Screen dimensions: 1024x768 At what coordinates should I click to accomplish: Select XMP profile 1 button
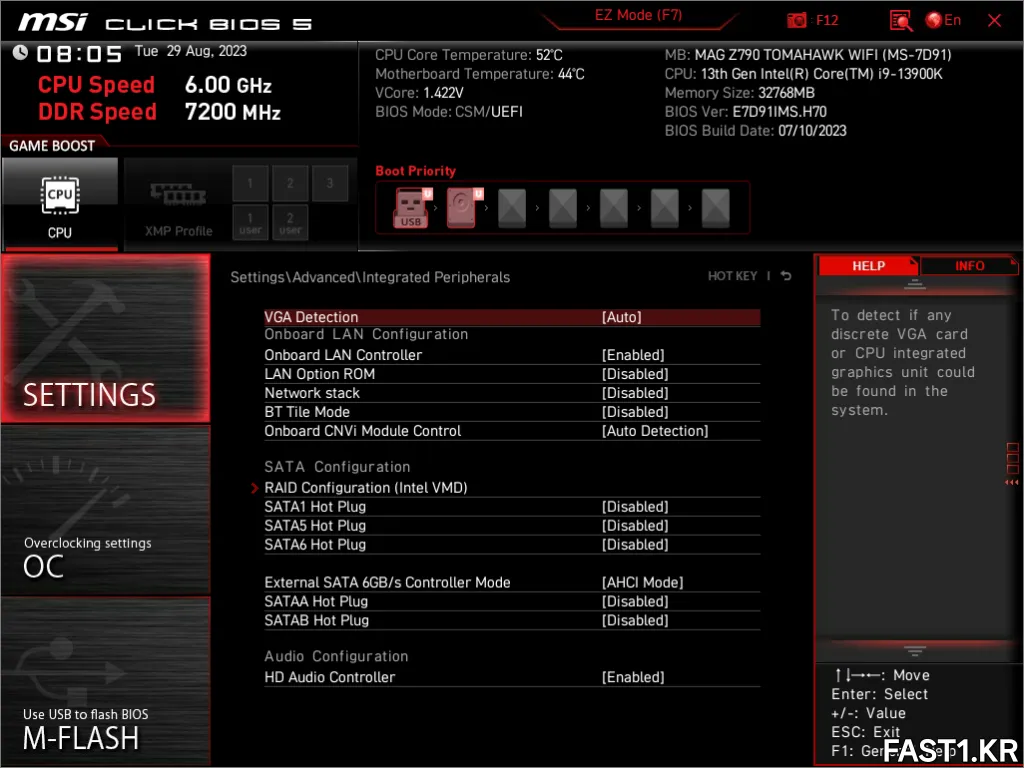pos(250,183)
